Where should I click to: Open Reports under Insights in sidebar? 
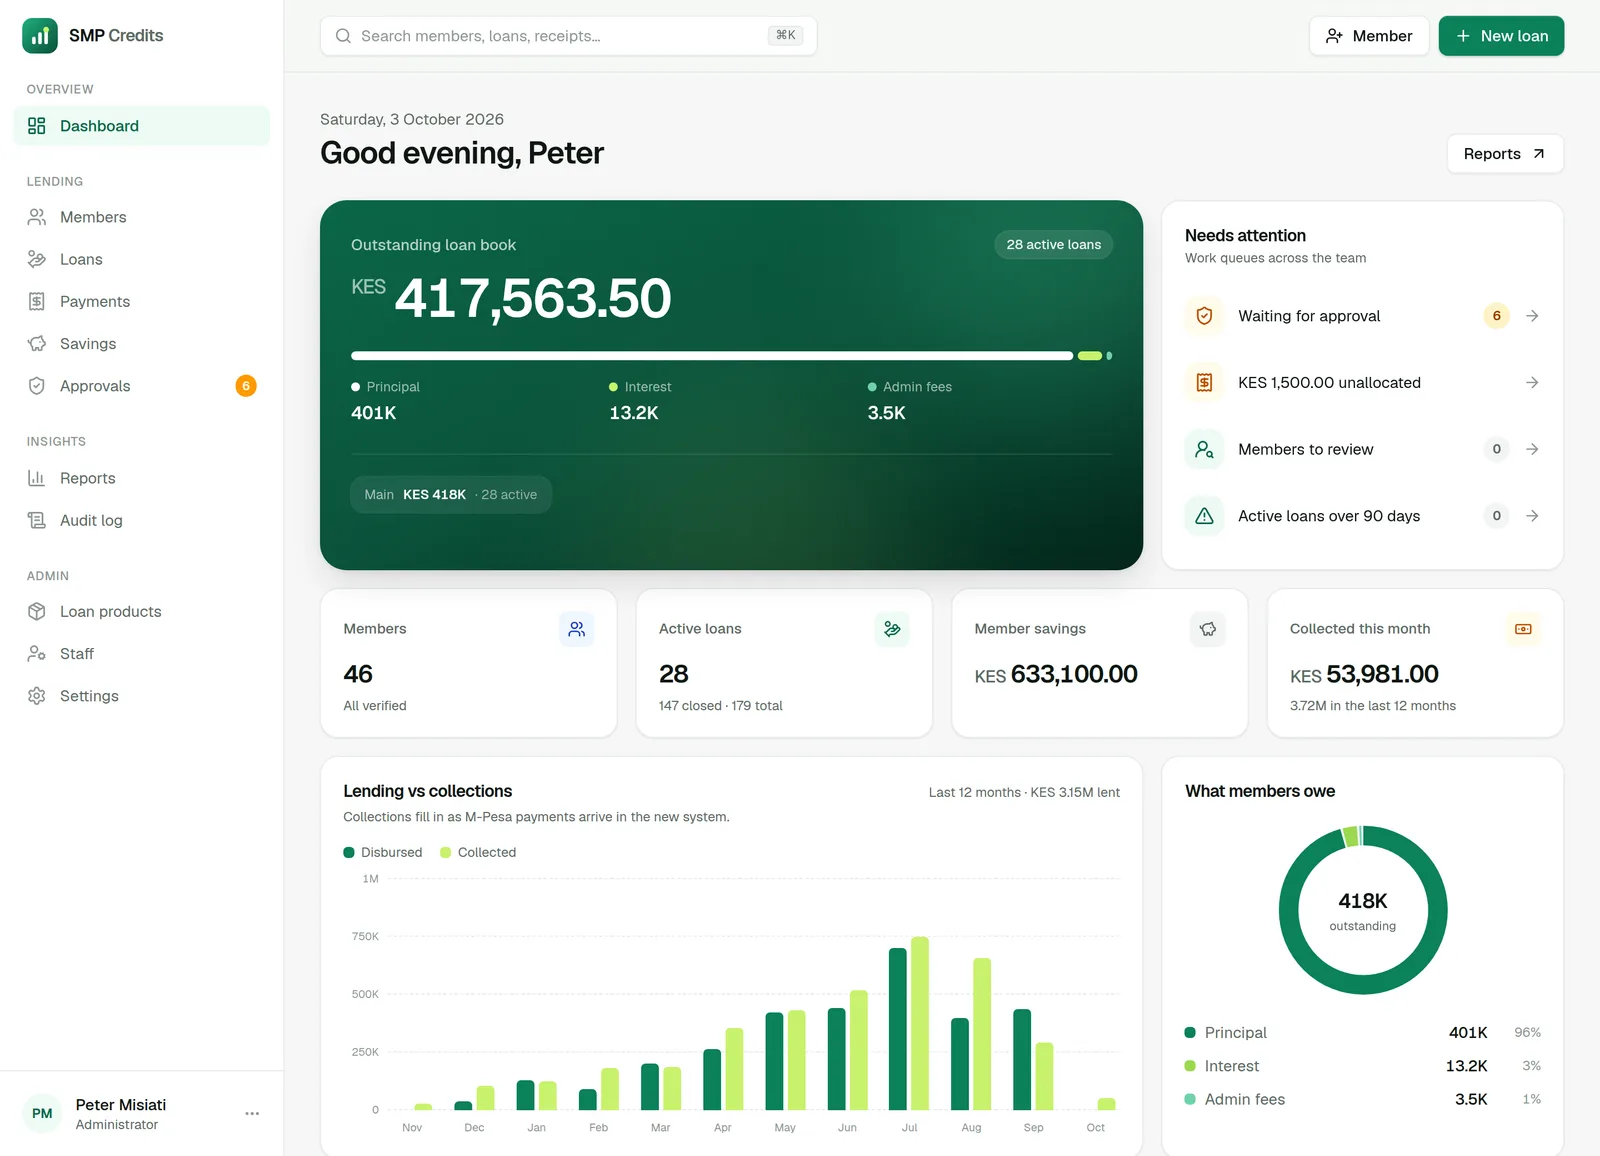(142, 478)
